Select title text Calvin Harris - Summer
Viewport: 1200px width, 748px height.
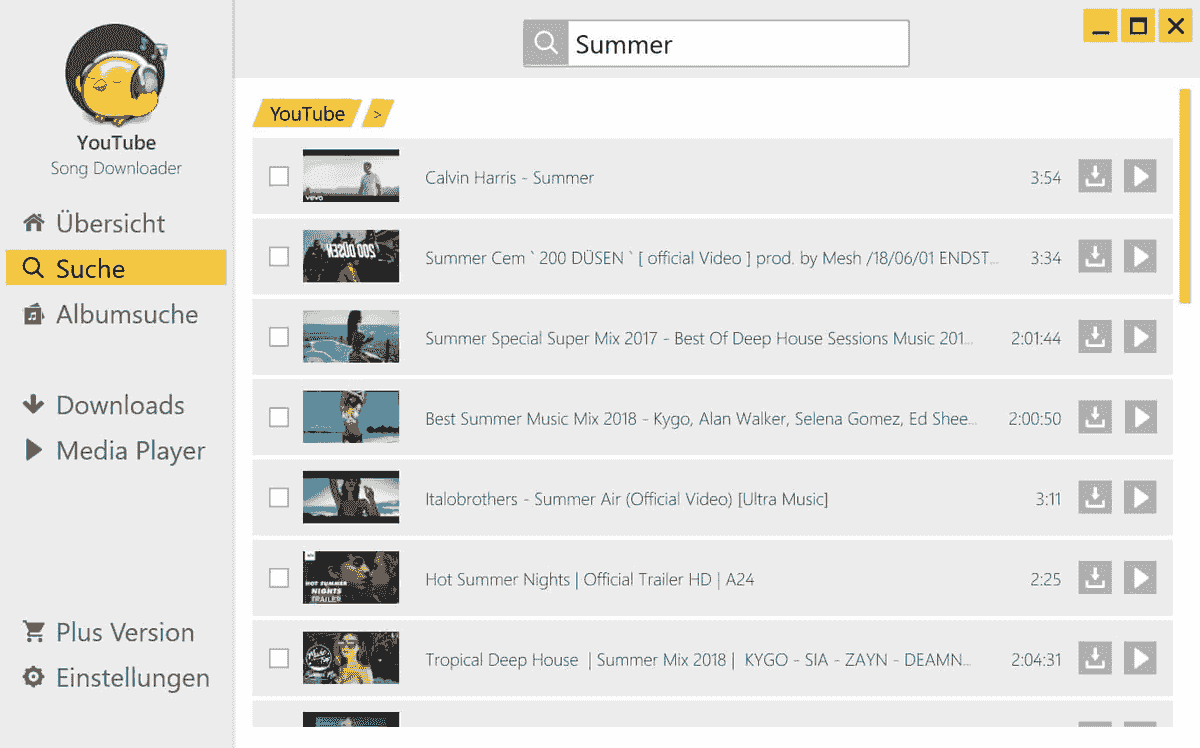tap(510, 178)
